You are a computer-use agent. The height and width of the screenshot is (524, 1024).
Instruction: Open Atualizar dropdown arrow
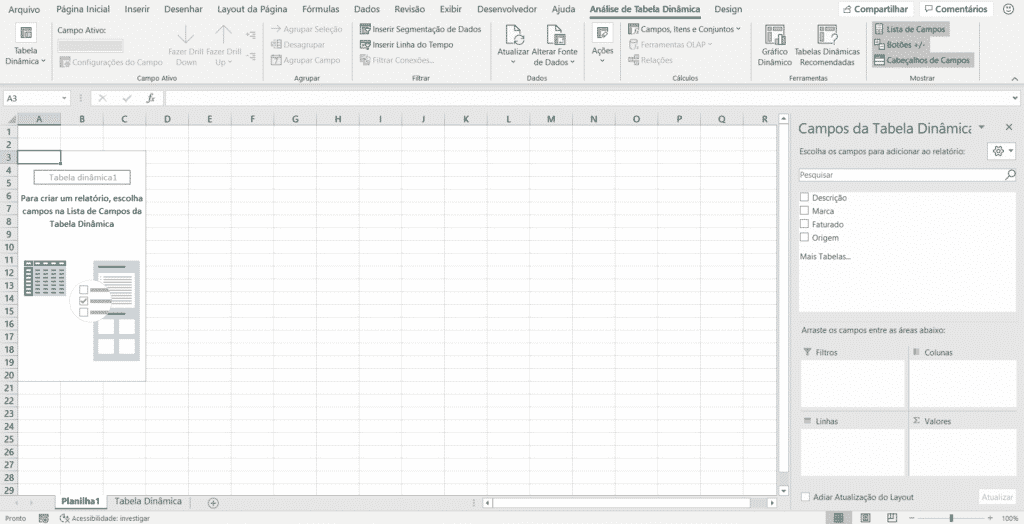[513, 61]
